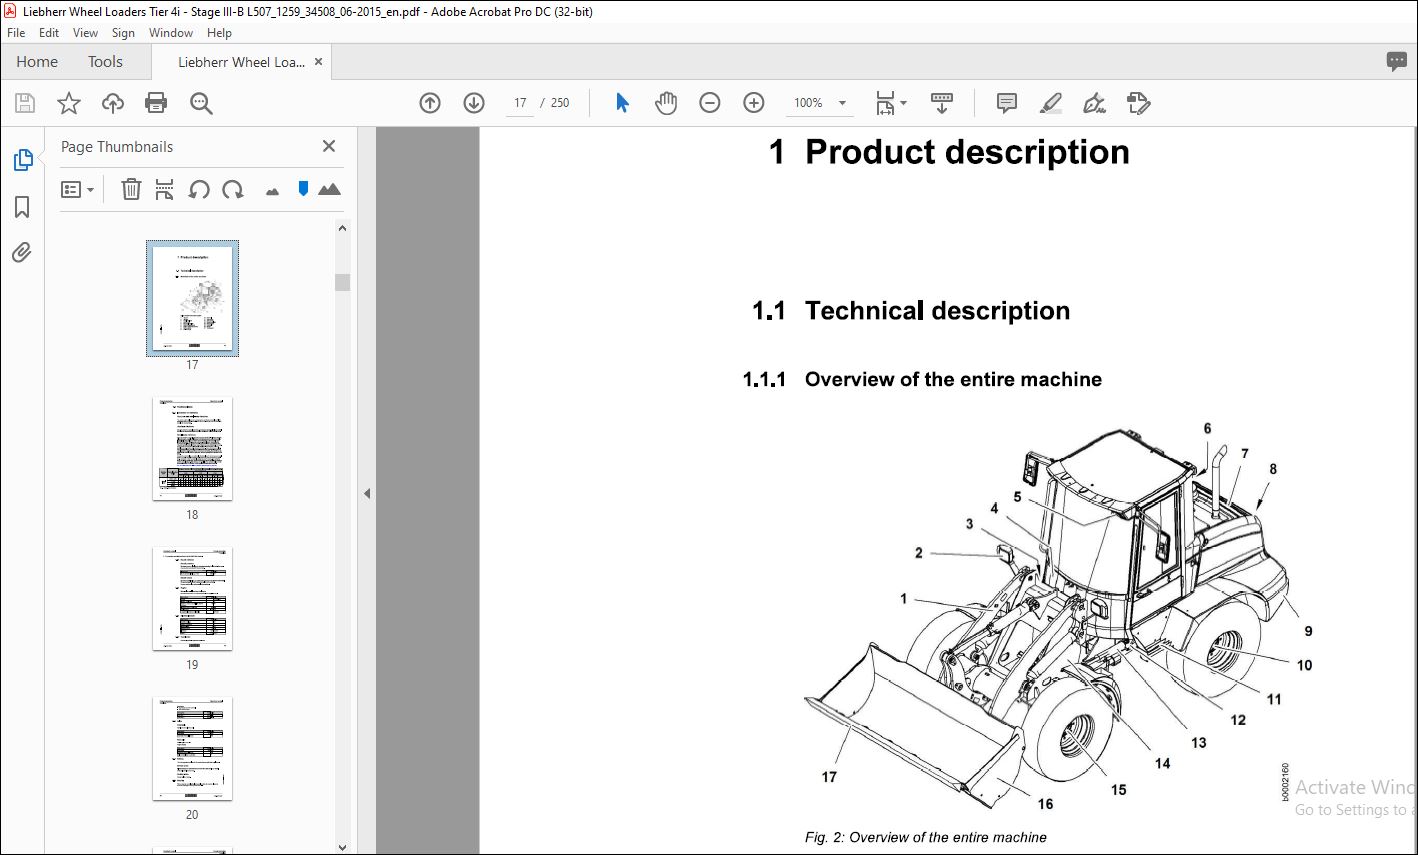Delete the selected page with trash icon
1418x855 pixels.
[x=131, y=189]
